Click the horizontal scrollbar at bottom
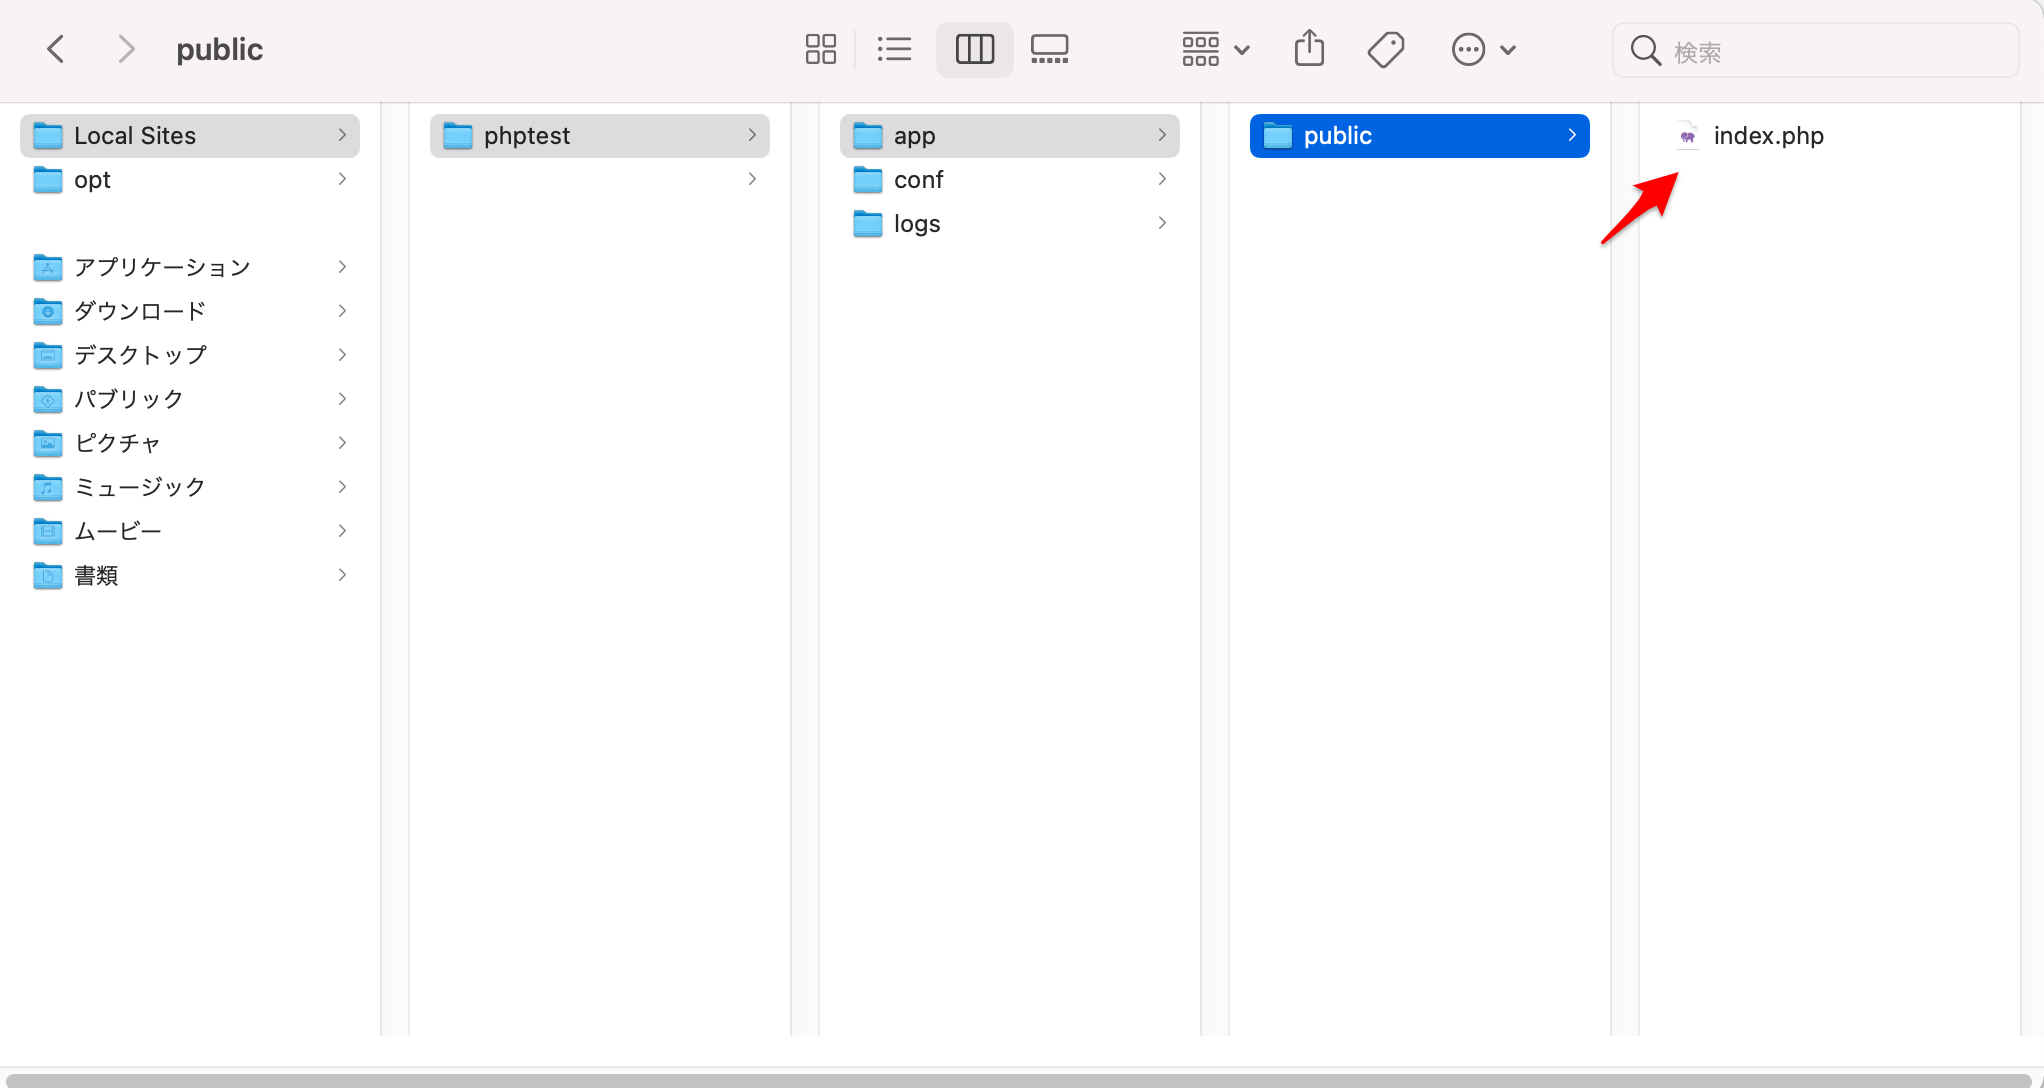 [1018, 1080]
